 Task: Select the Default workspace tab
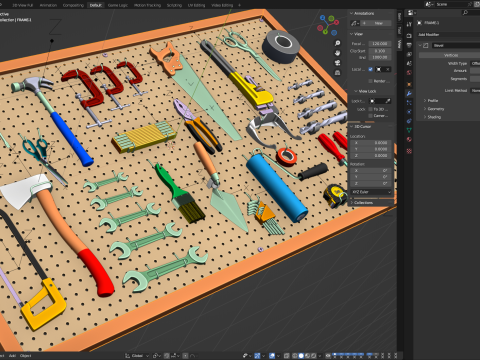coord(96,5)
